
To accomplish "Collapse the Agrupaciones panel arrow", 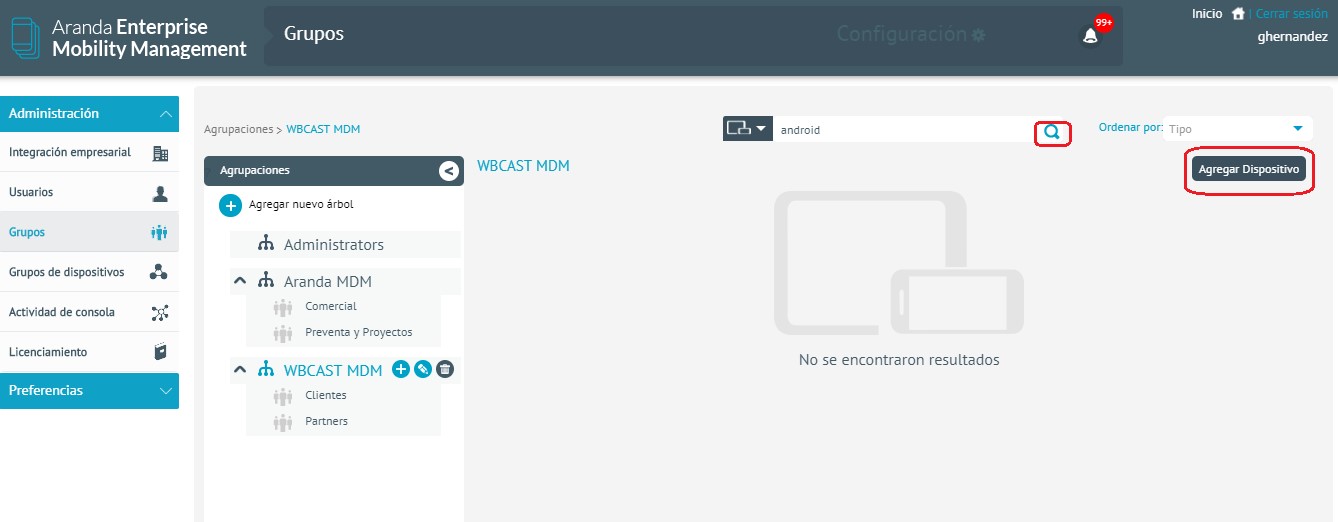I will pyautogui.click(x=448, y=171).
